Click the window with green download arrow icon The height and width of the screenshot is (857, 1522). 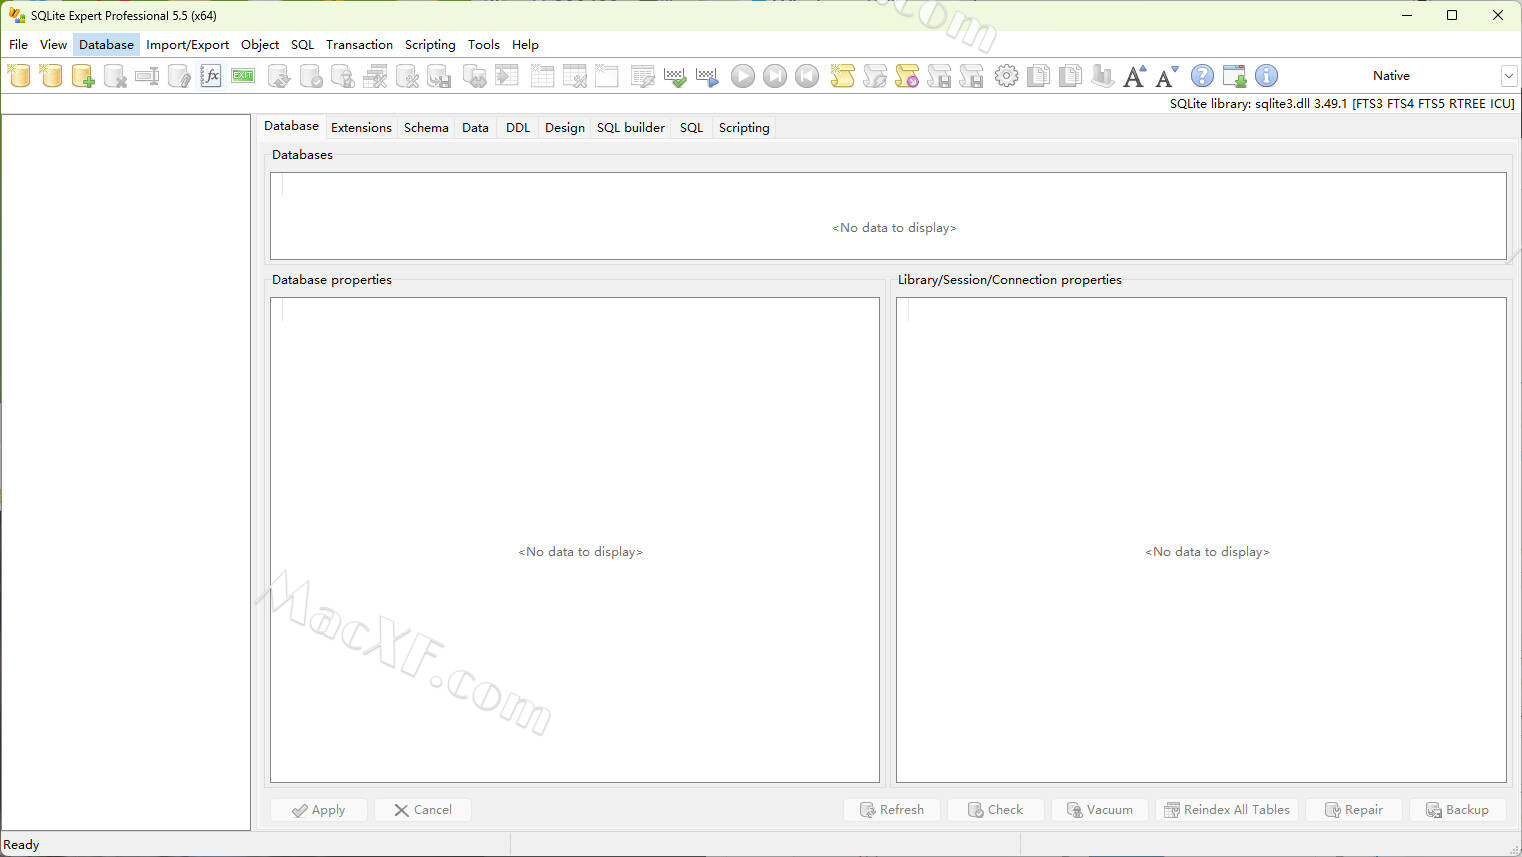point(1235,76)
